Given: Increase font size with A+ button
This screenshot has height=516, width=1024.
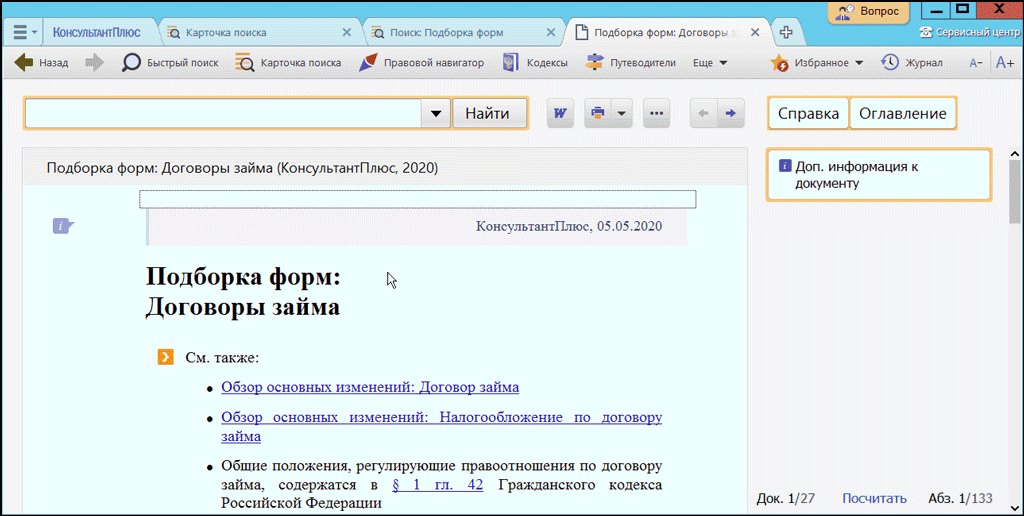Looking at the screenshot, I should [x=1004, y=63].
